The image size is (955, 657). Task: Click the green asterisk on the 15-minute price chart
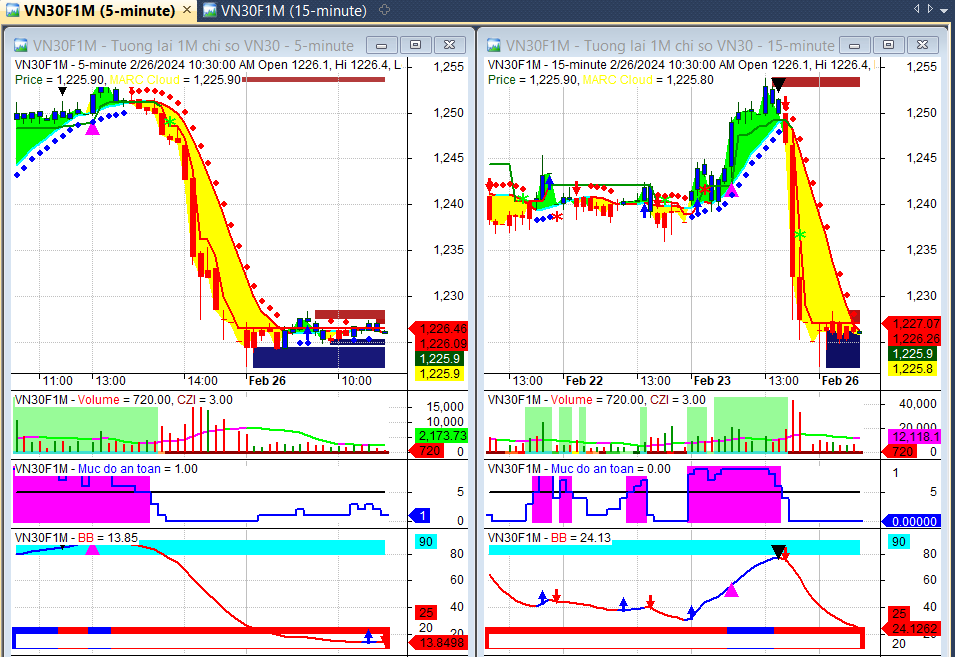coord(799,235)
